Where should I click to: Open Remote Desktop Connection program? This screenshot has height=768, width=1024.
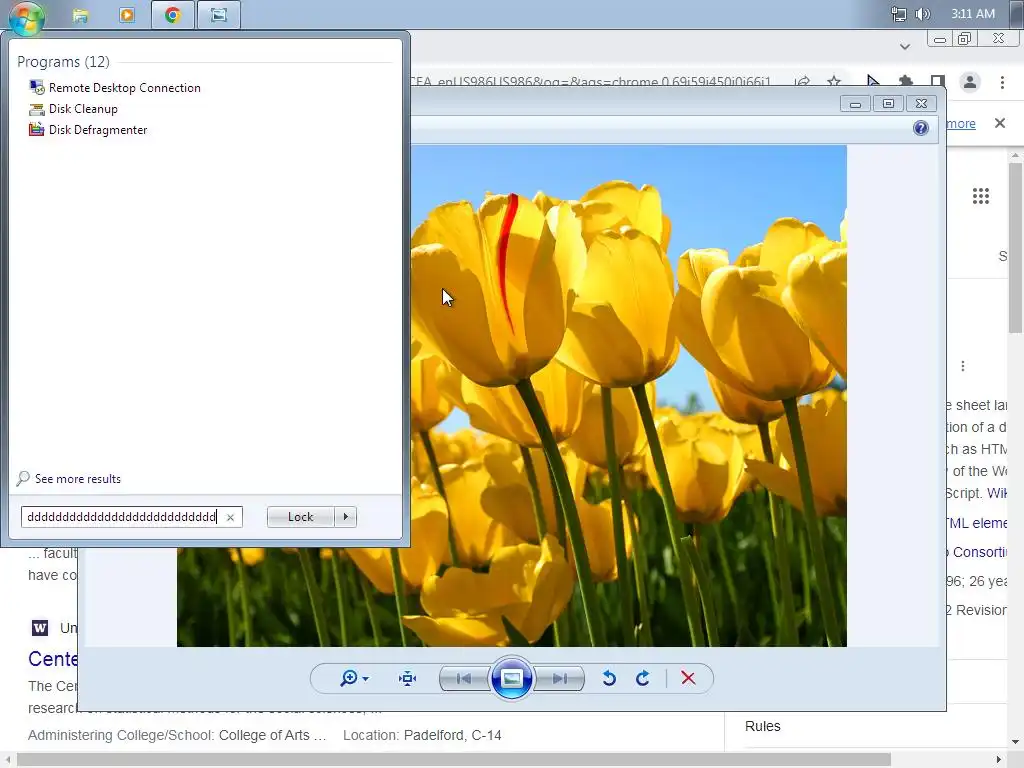click(115, 88)
